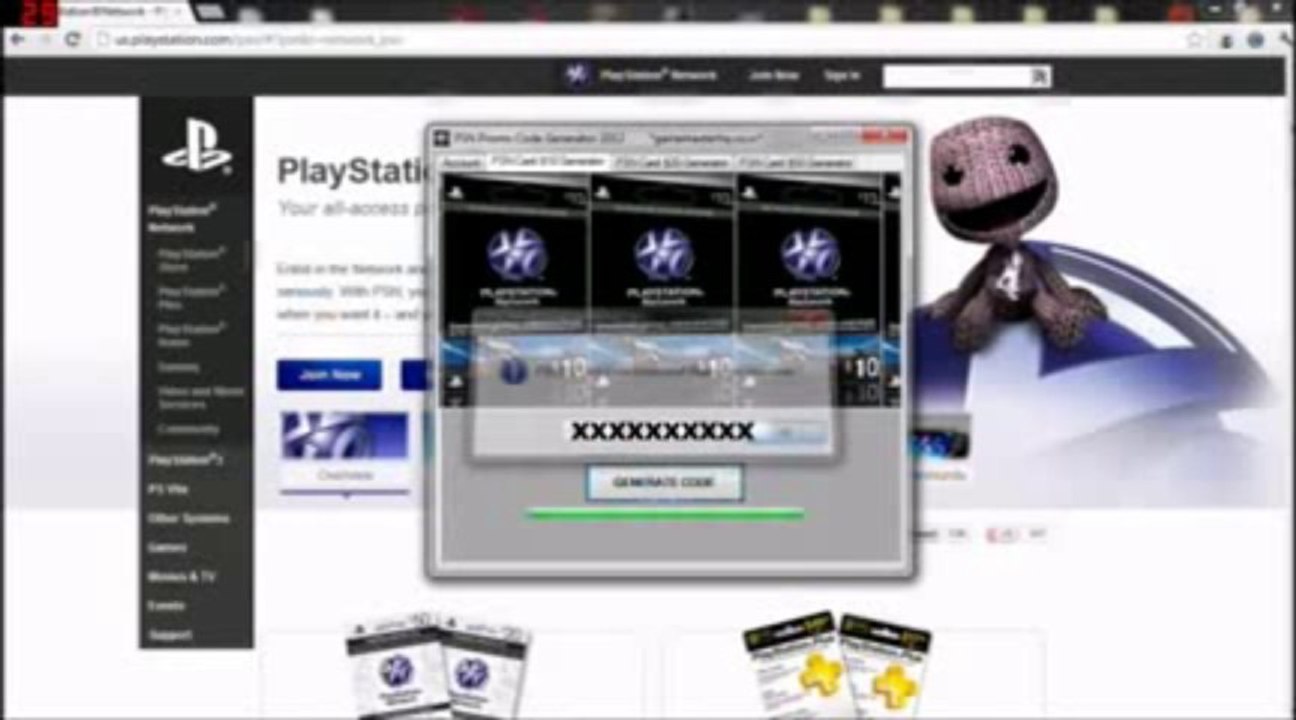Open PlayStation Home in the sidebar

191,335
